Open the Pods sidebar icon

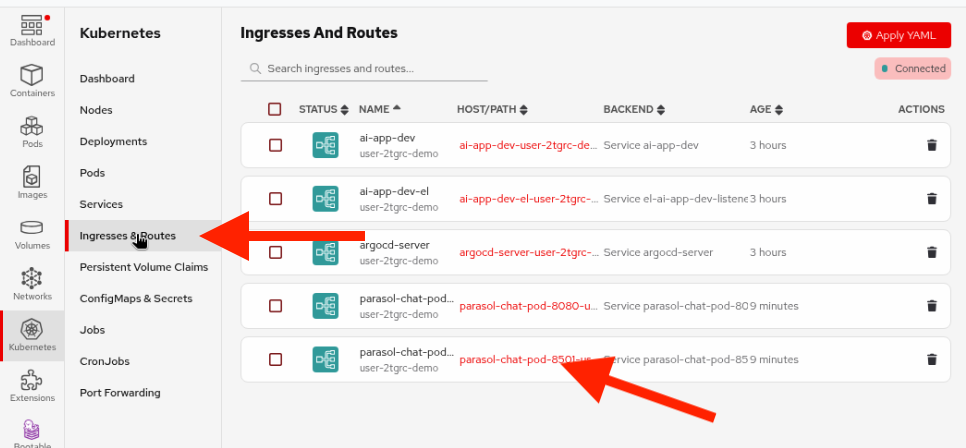pos(32,132)
